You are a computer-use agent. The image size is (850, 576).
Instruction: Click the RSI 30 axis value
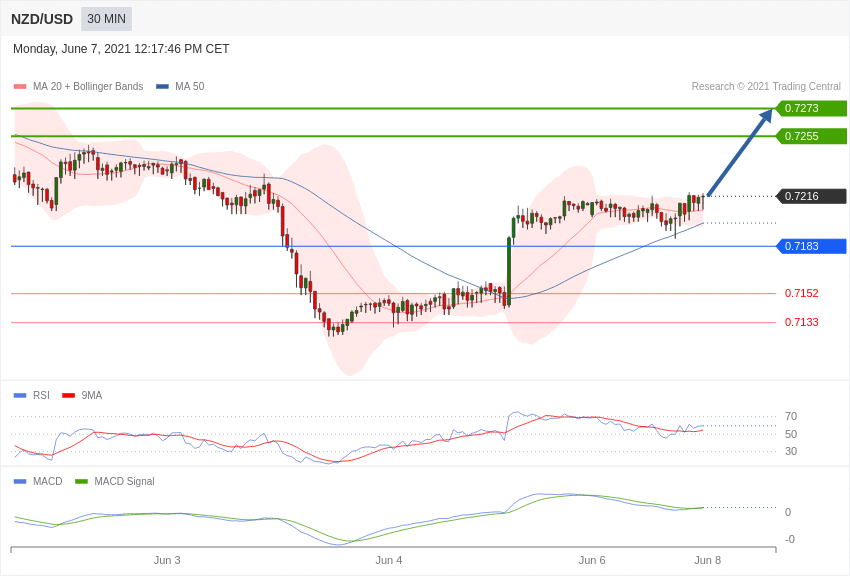(791, 451)
